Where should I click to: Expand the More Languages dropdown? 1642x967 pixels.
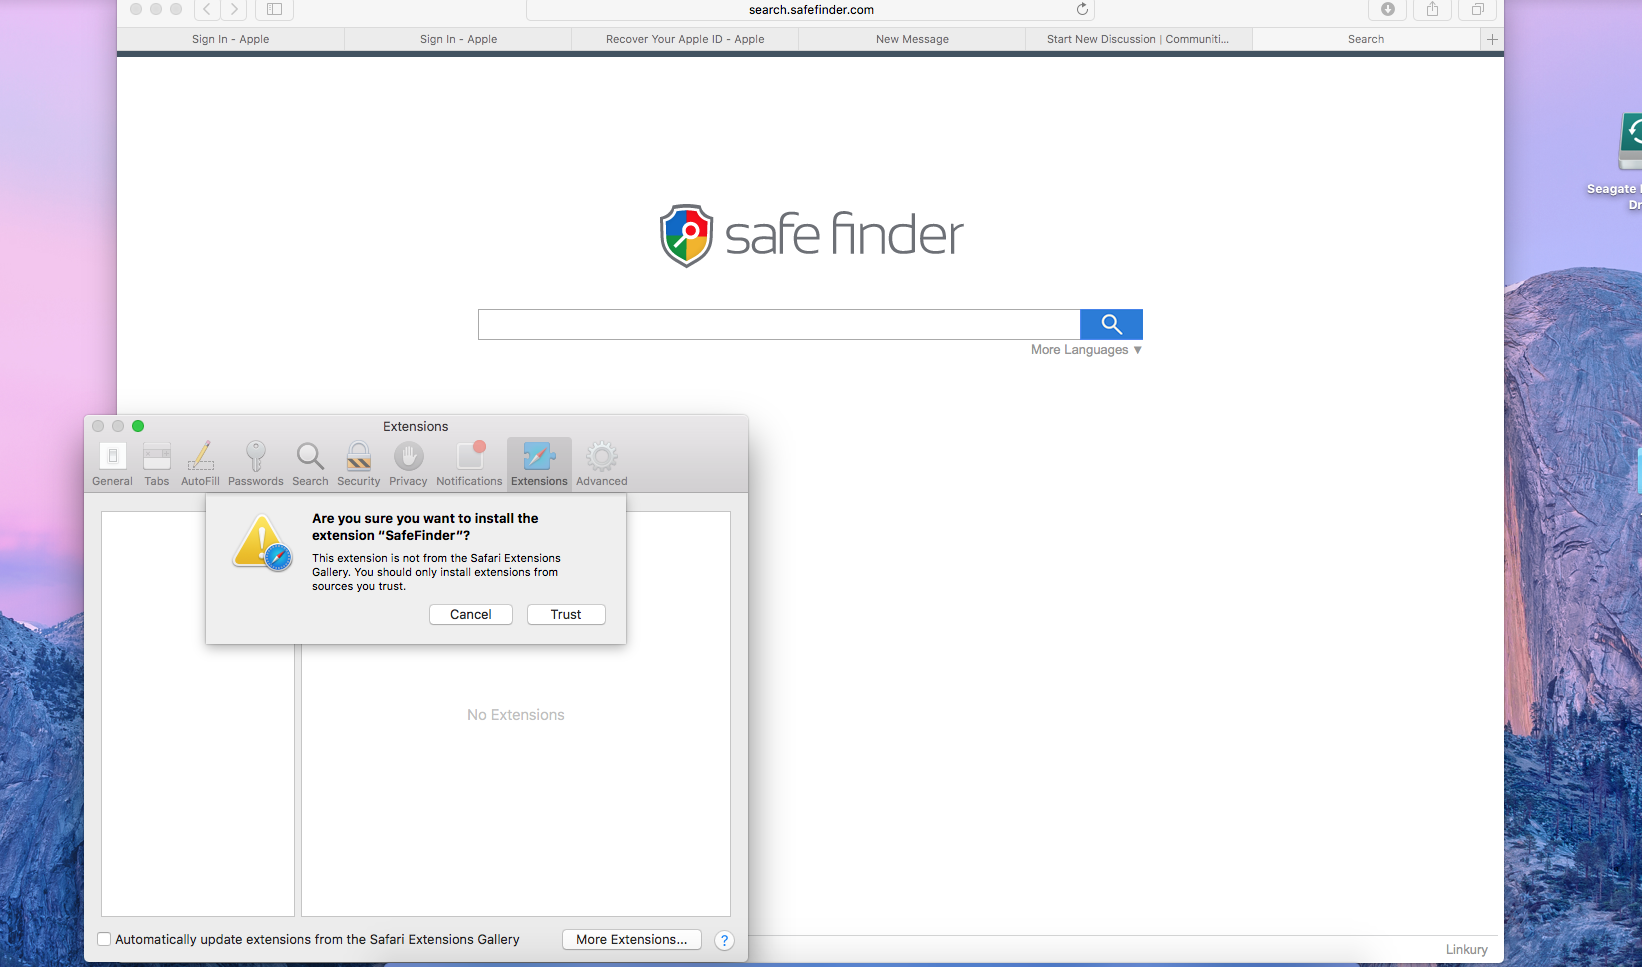[x=1086, y=350]
